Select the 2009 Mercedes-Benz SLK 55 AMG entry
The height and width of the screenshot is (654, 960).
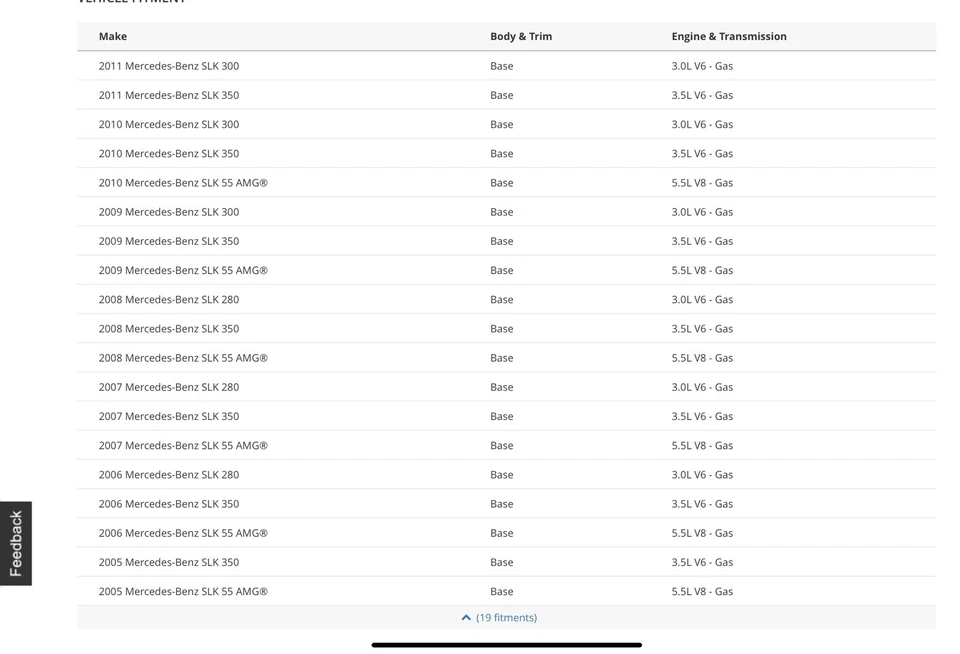click(183, 270)
